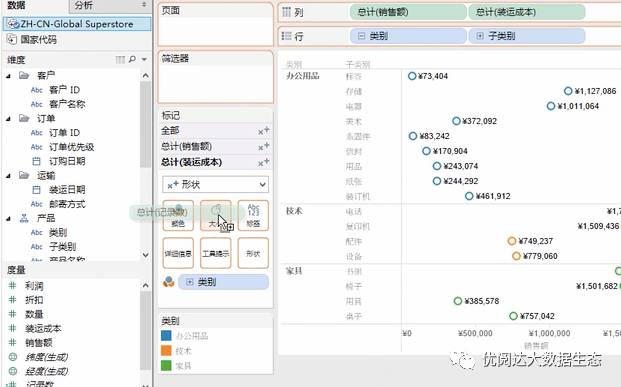Screen dimensions: 621x387
Task: Click the dimensions list scroll-down arrow
Action: (145, 255)
